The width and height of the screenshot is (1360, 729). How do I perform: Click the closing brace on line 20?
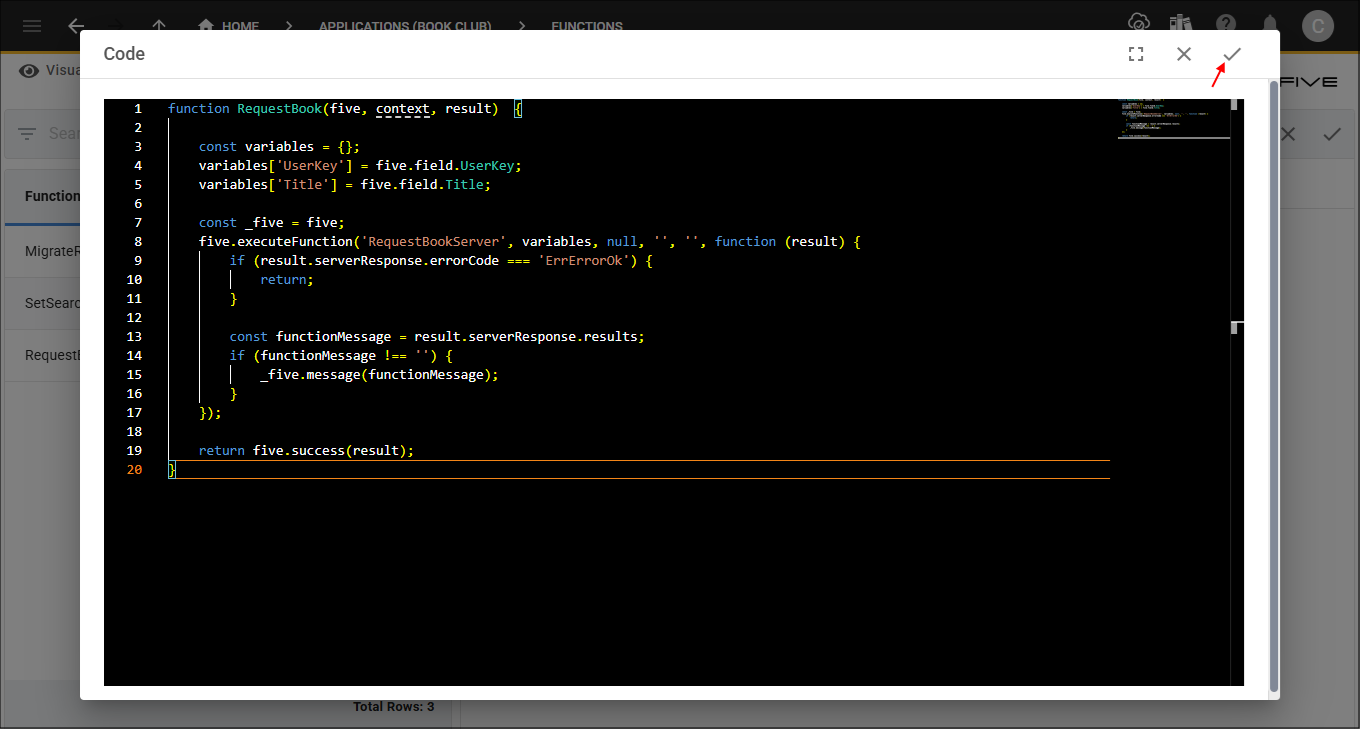[x=172, y=469]
